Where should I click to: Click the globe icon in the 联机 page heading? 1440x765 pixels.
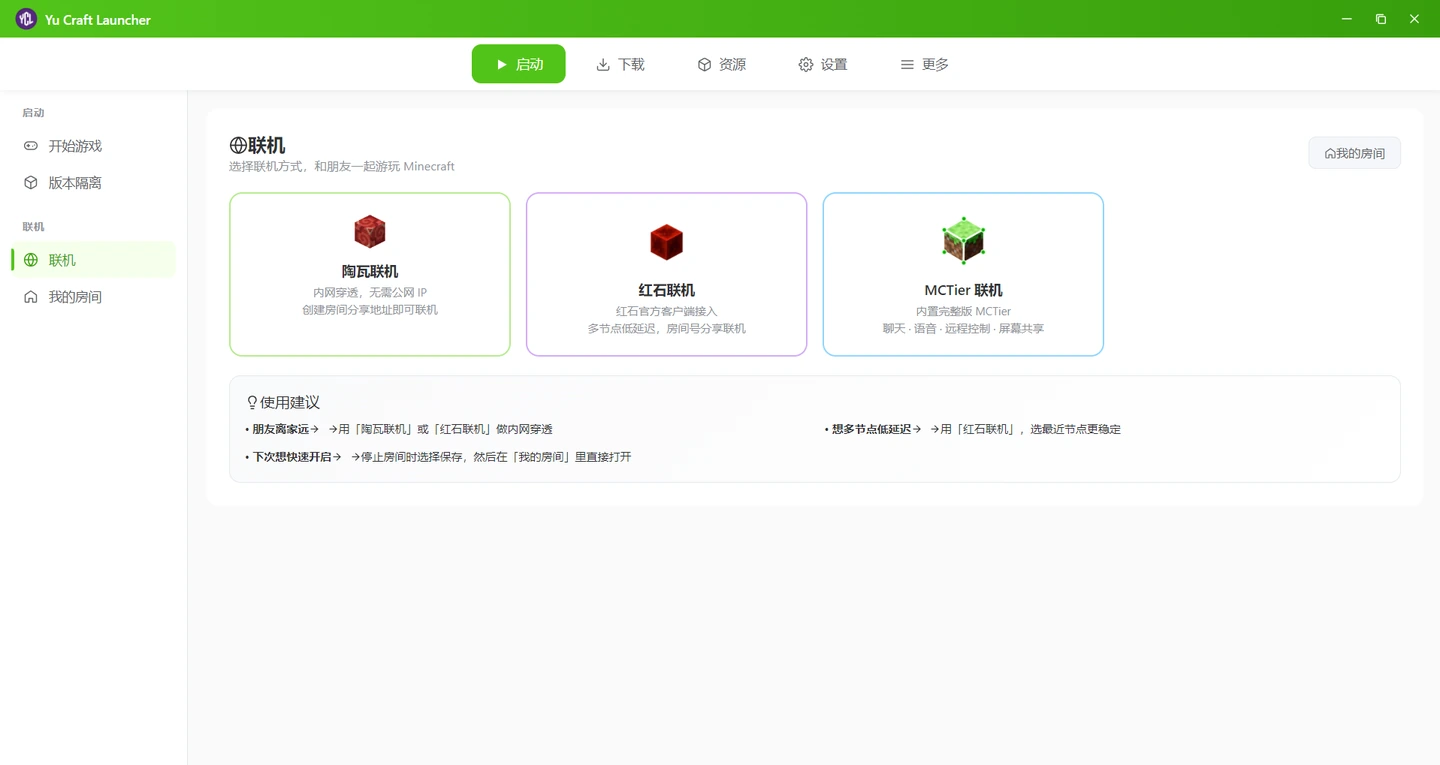point(238,146)
